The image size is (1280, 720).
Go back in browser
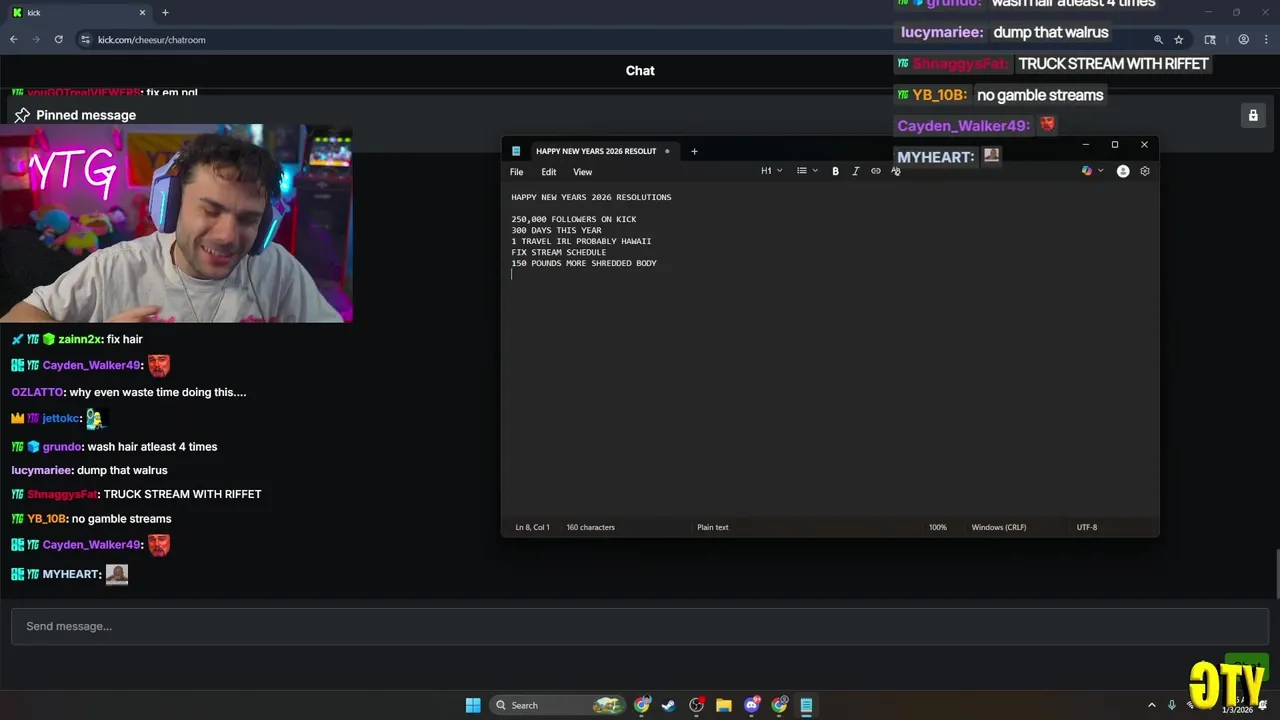point(13,39)
